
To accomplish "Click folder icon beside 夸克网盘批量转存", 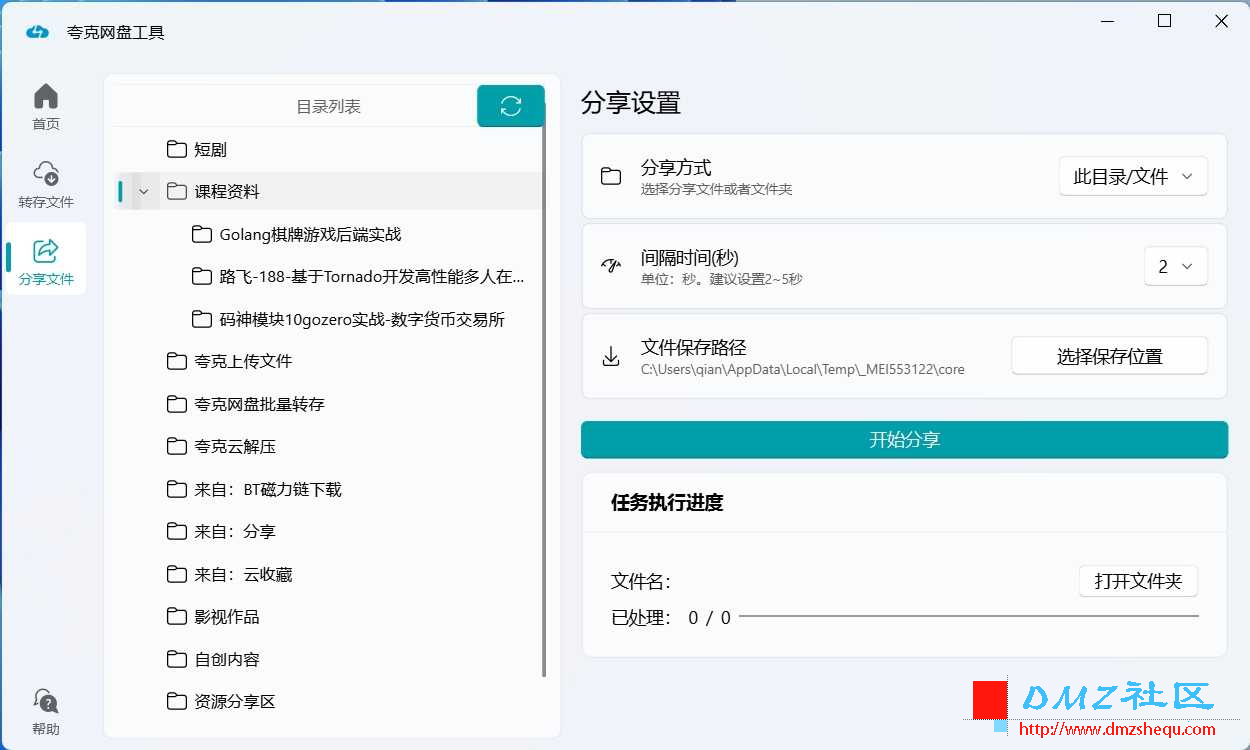I will click(177, 404).
